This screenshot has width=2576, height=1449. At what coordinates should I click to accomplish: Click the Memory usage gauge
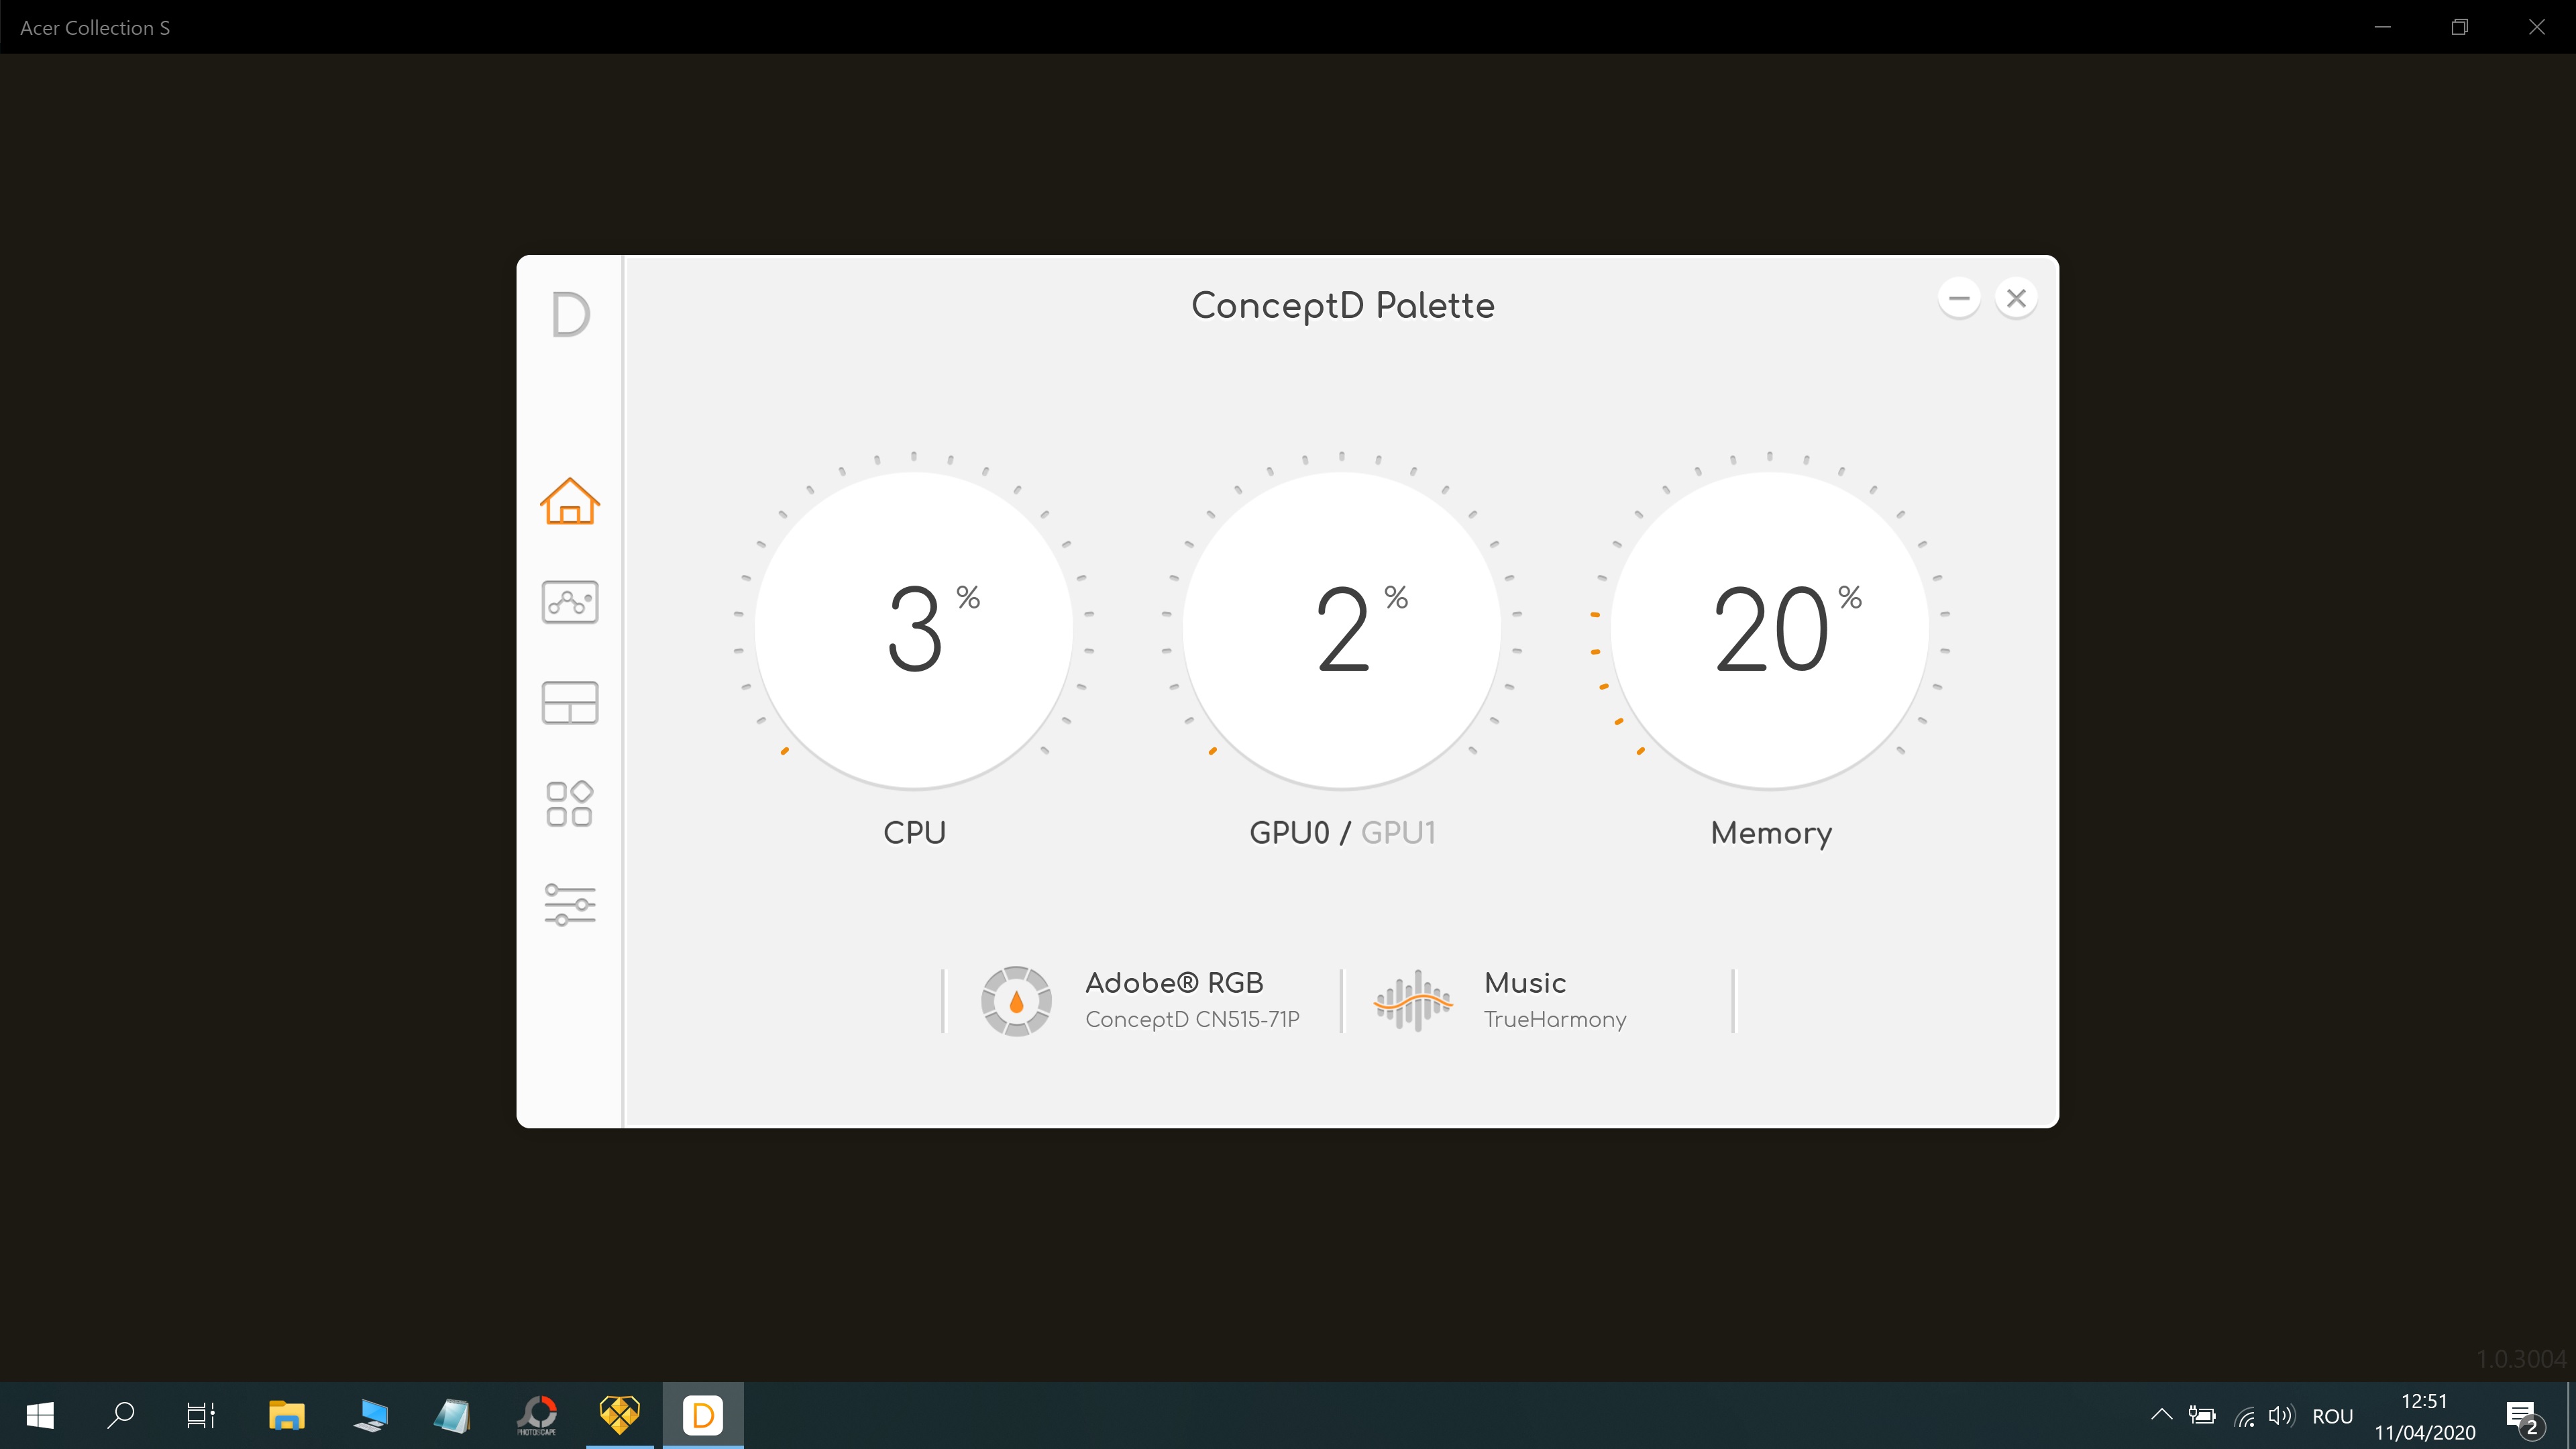tap(1770, 630)
